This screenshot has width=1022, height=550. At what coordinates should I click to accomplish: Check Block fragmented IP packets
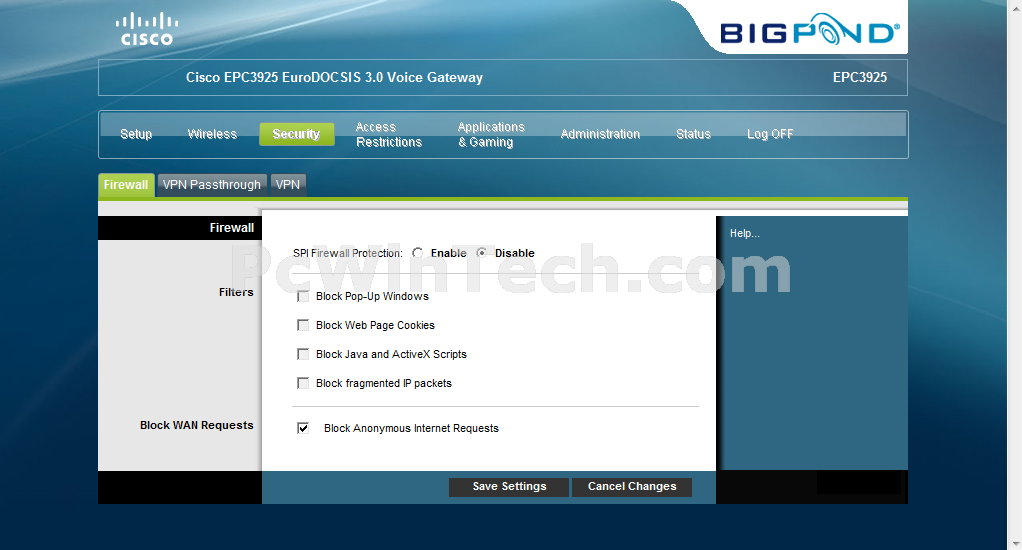pyautogui.click(x=303, y=383)
